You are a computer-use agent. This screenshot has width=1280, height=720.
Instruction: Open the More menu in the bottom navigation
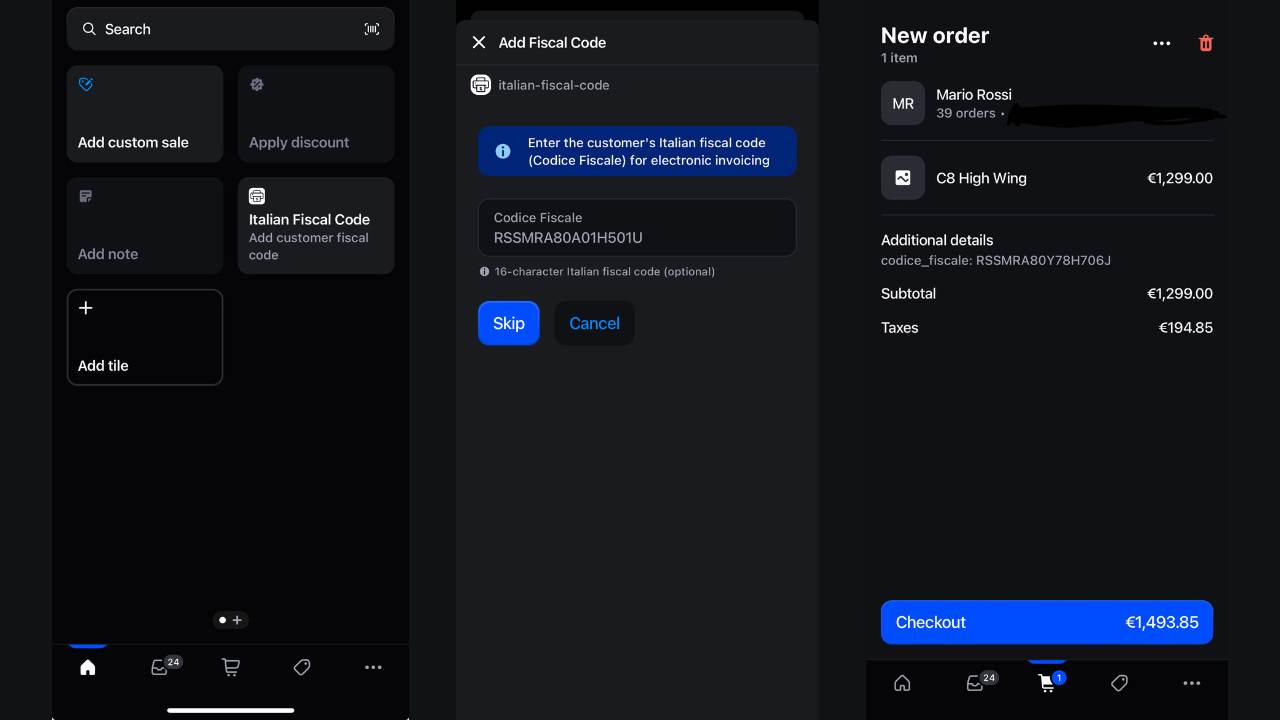click(x=373, y=667)
